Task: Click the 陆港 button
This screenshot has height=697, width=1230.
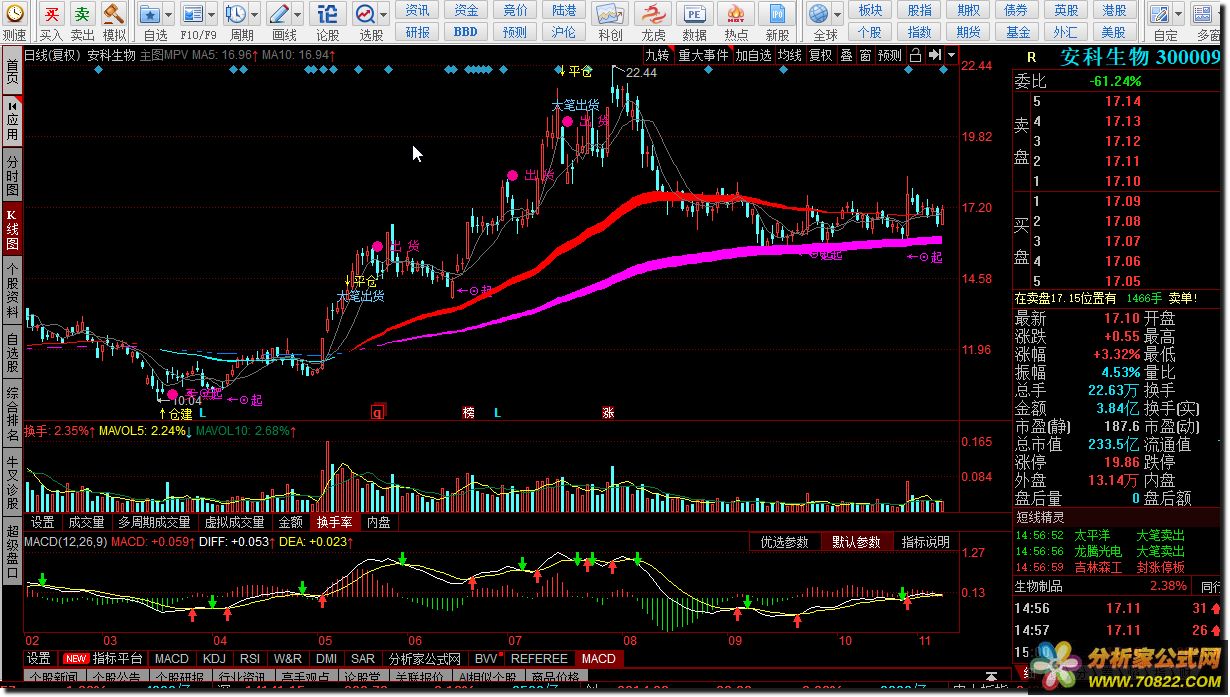Action: tap(564, 10)
